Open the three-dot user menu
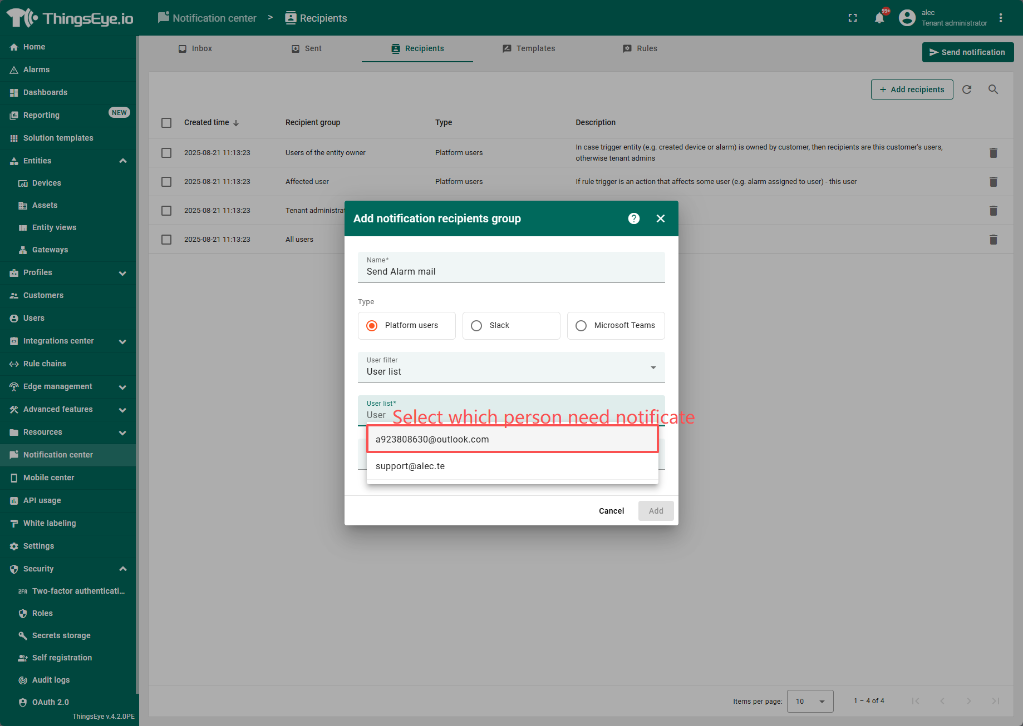1023x726 pixels. coord(1001,18)
